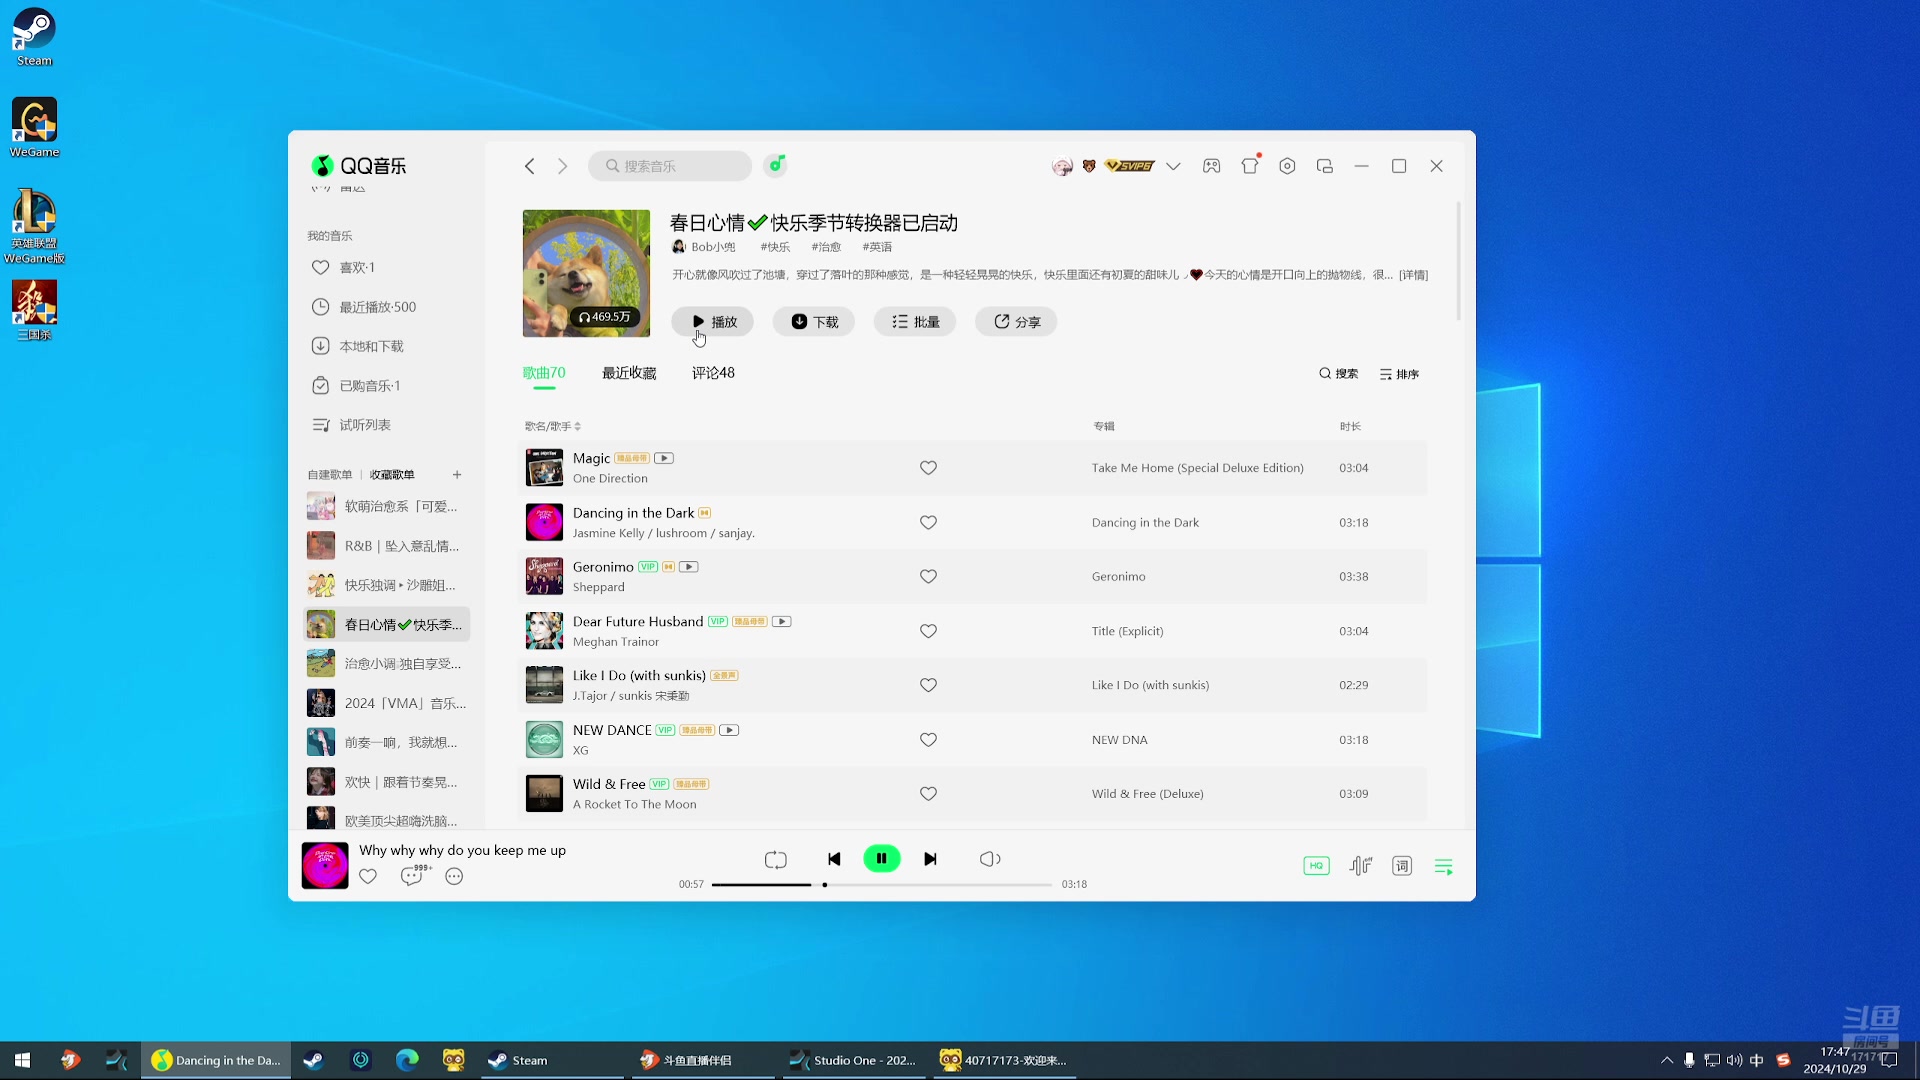The image size is (1920, 1080).
Task: Open the 2024「VMA」sidebar playlist
Action: (386, 703)
